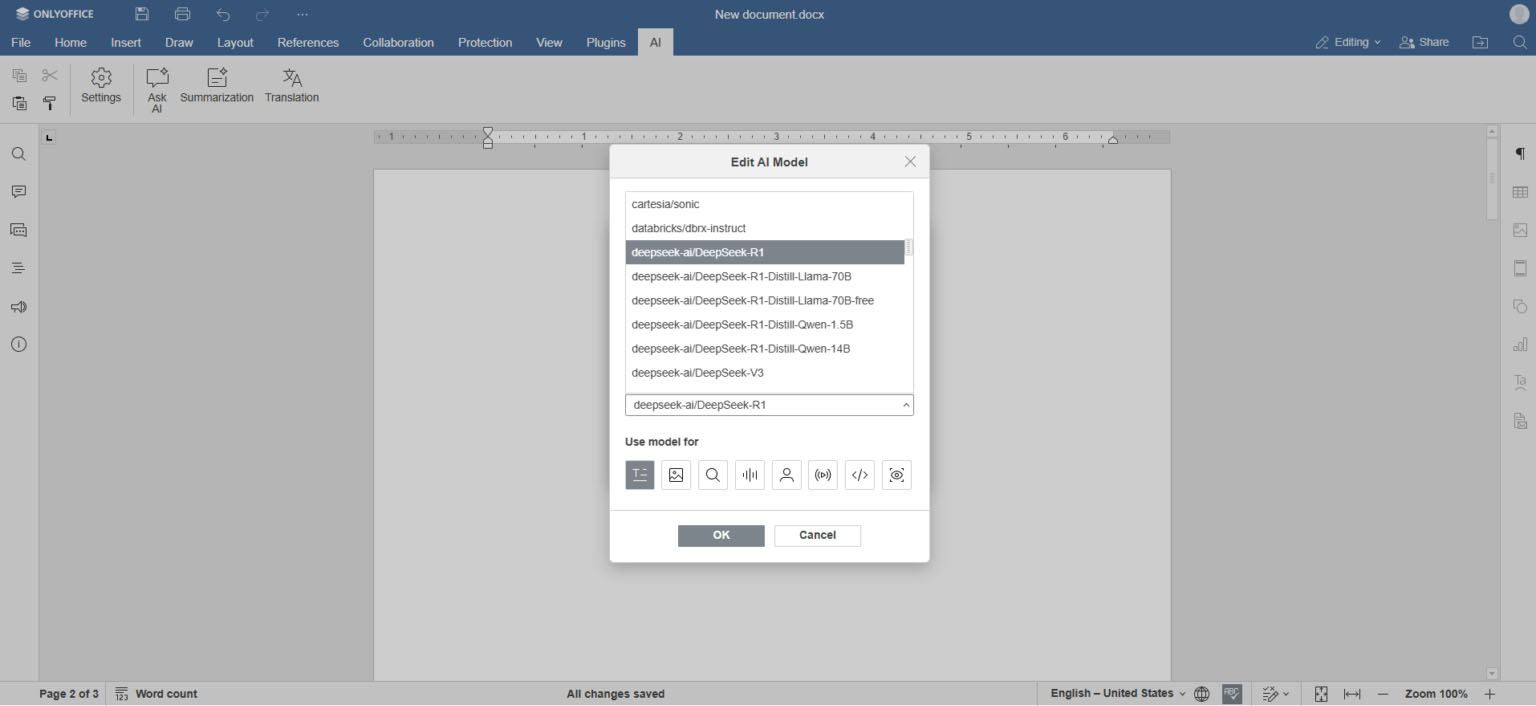The image size is (1536, 706).
Task: Toggle Text capability for the model
Action: coord(640,475)
